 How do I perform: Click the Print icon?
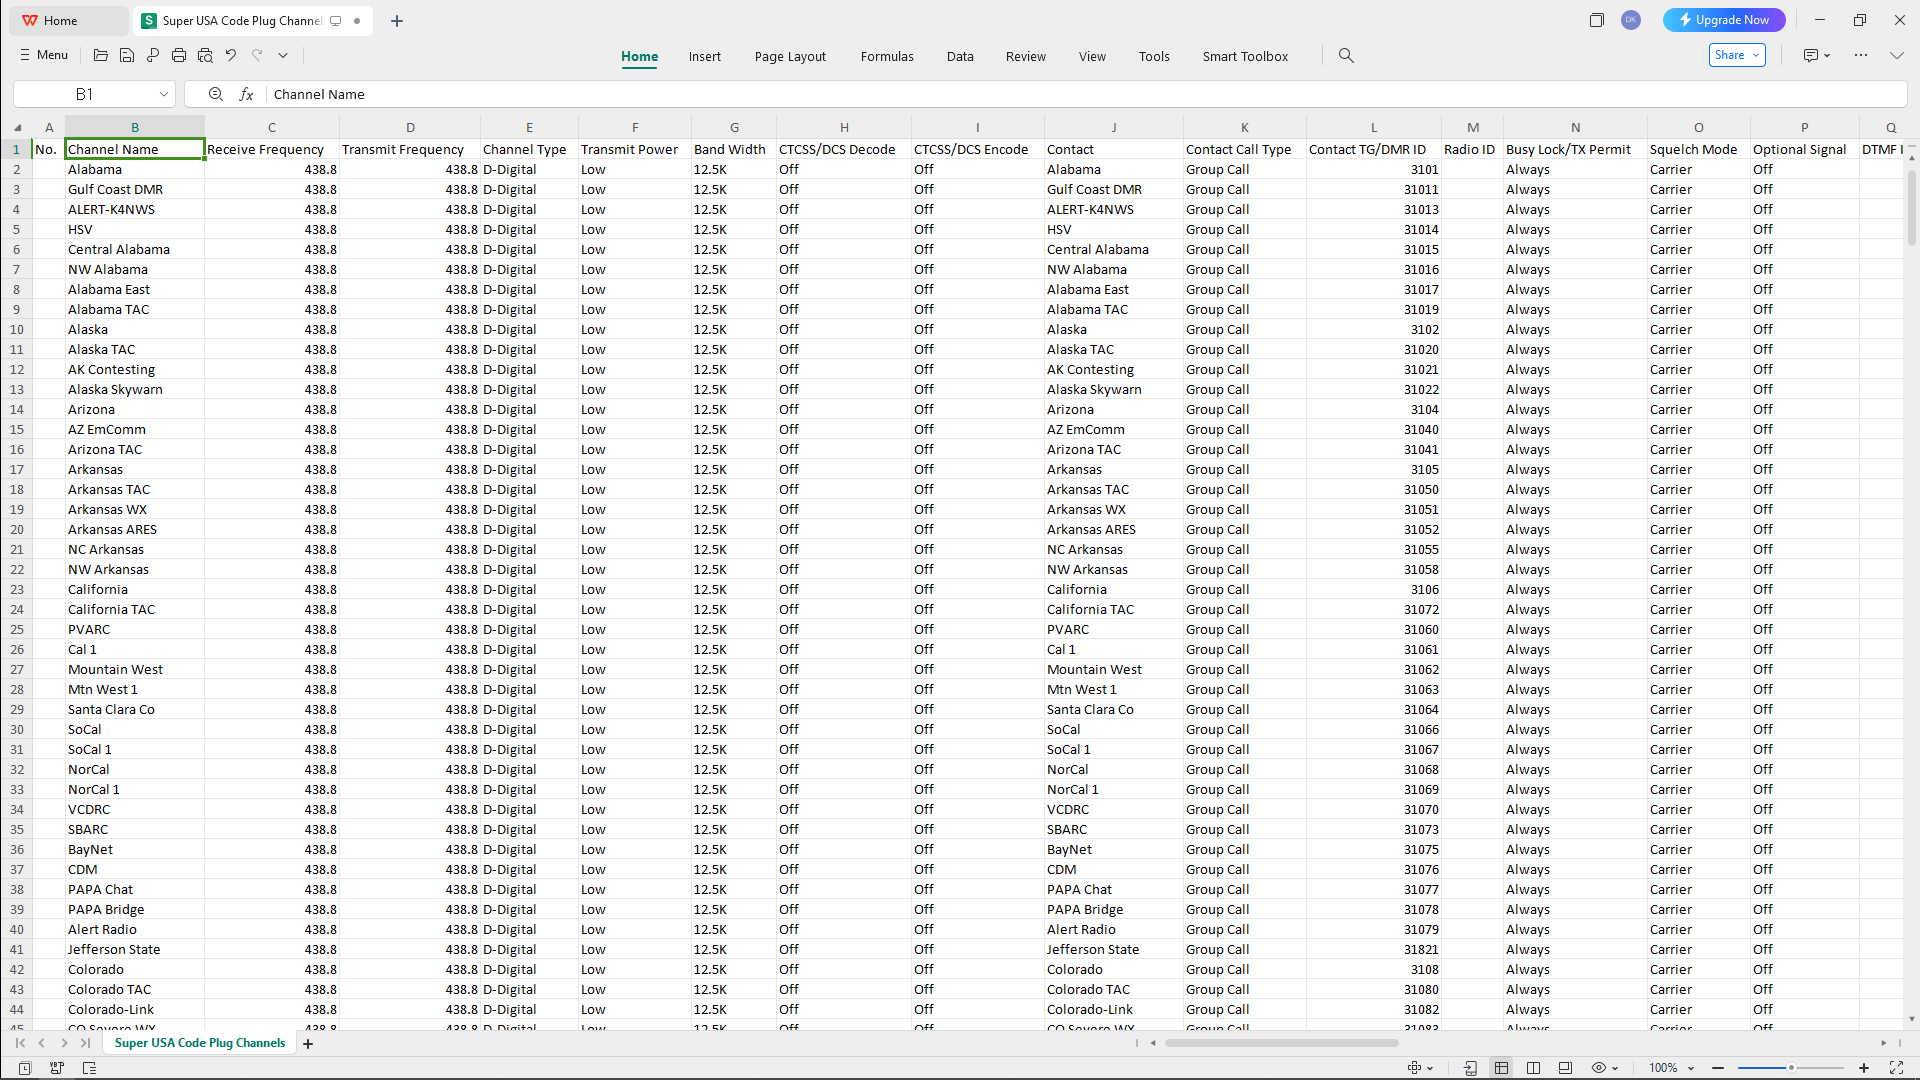click(x=179, y=56)
